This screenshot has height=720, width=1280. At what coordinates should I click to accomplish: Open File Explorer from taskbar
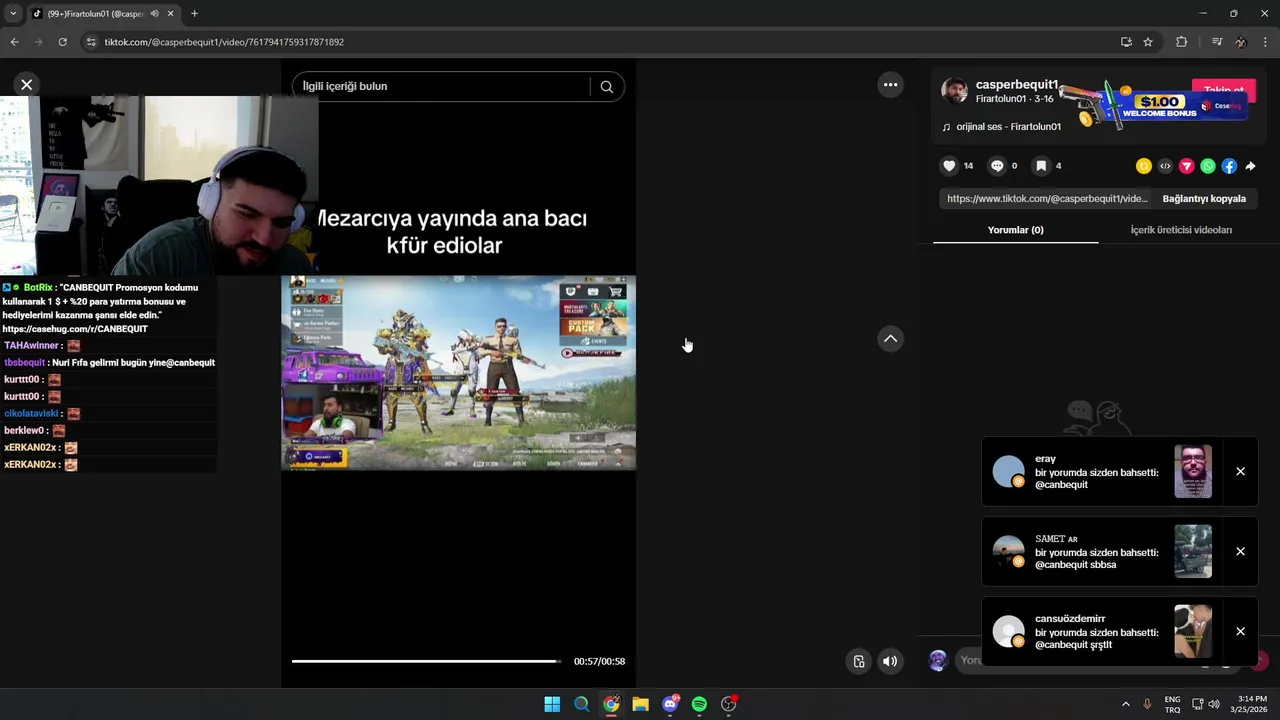640,704
